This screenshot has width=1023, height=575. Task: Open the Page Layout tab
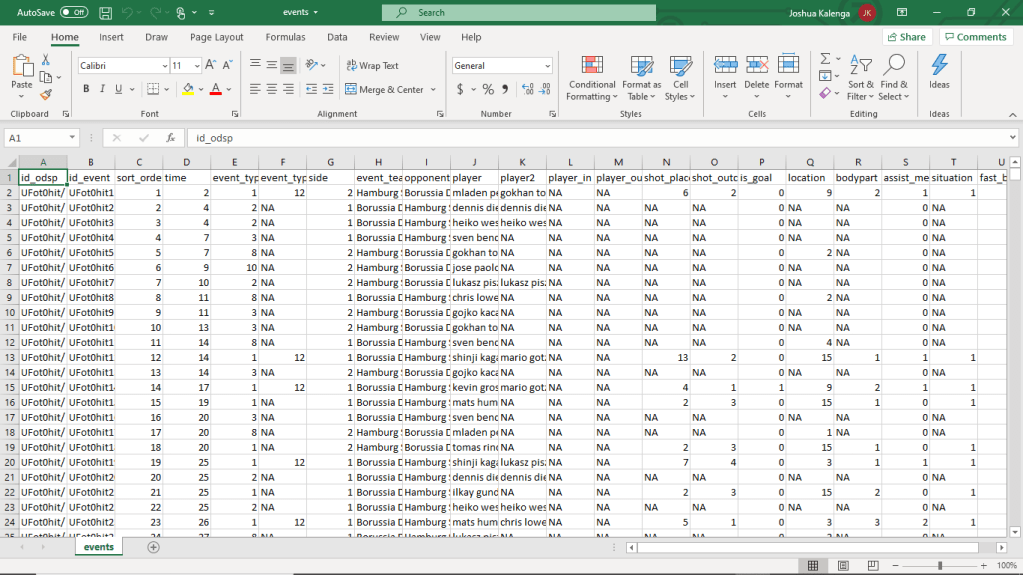[216, 37]
